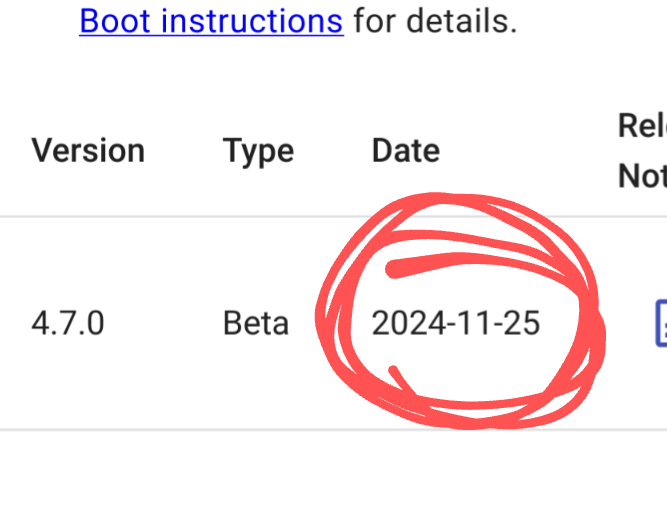Click the "for details." text
This screenshot has width=667, height=528.
pos(435,20)
